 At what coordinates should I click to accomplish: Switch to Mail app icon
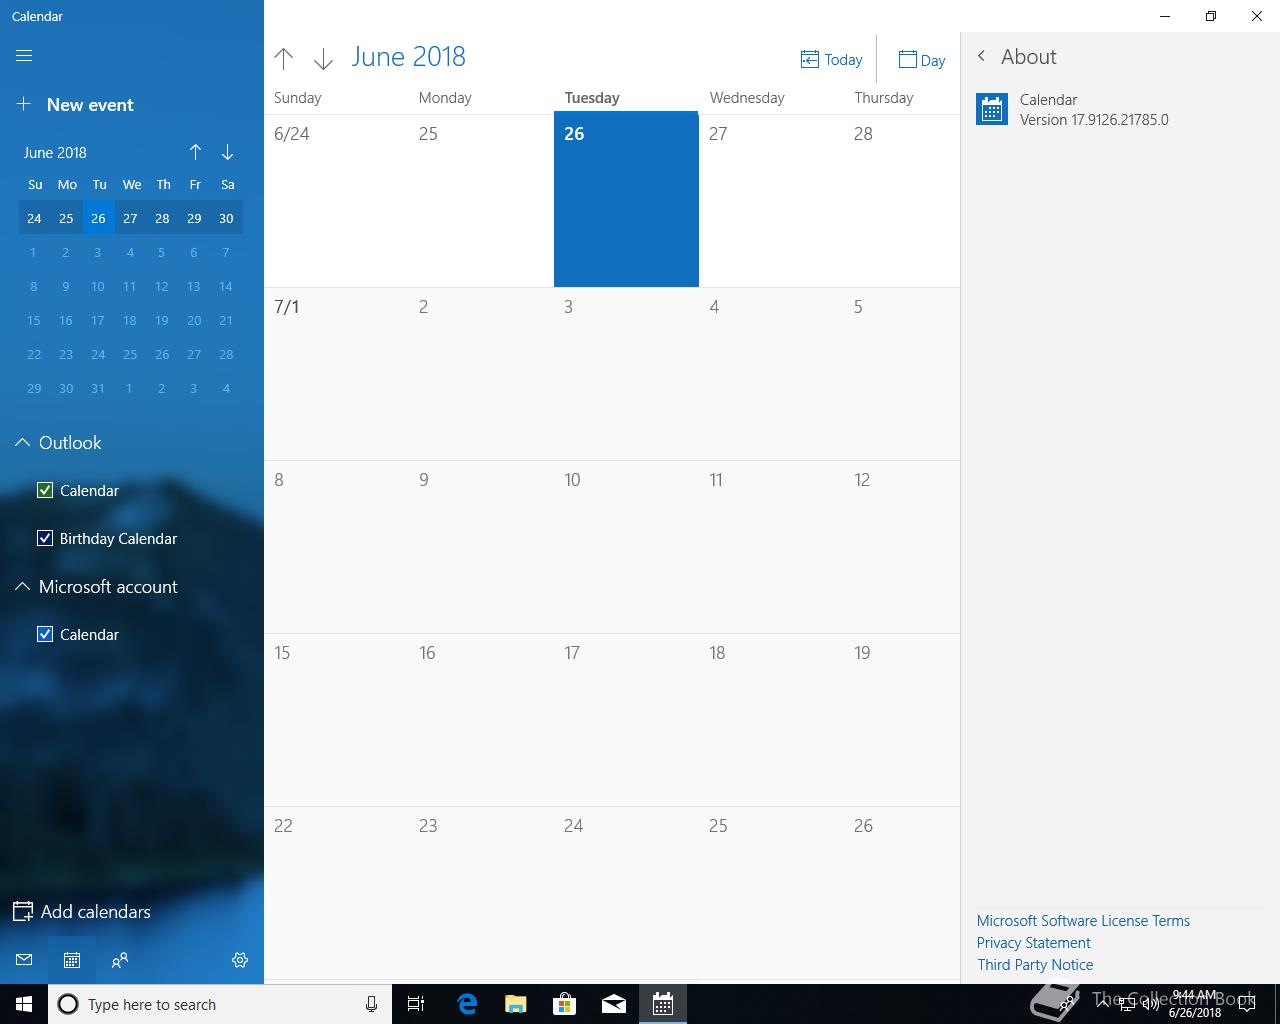24,960
